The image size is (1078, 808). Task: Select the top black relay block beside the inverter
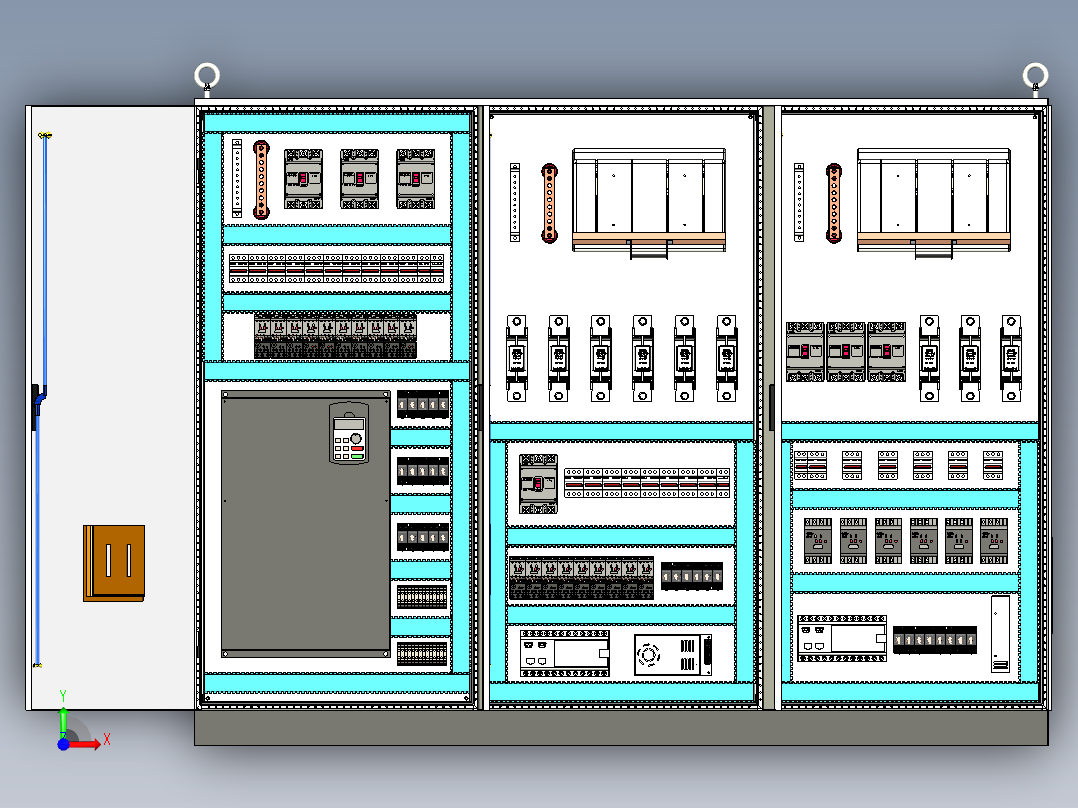[x=423, y=404]
